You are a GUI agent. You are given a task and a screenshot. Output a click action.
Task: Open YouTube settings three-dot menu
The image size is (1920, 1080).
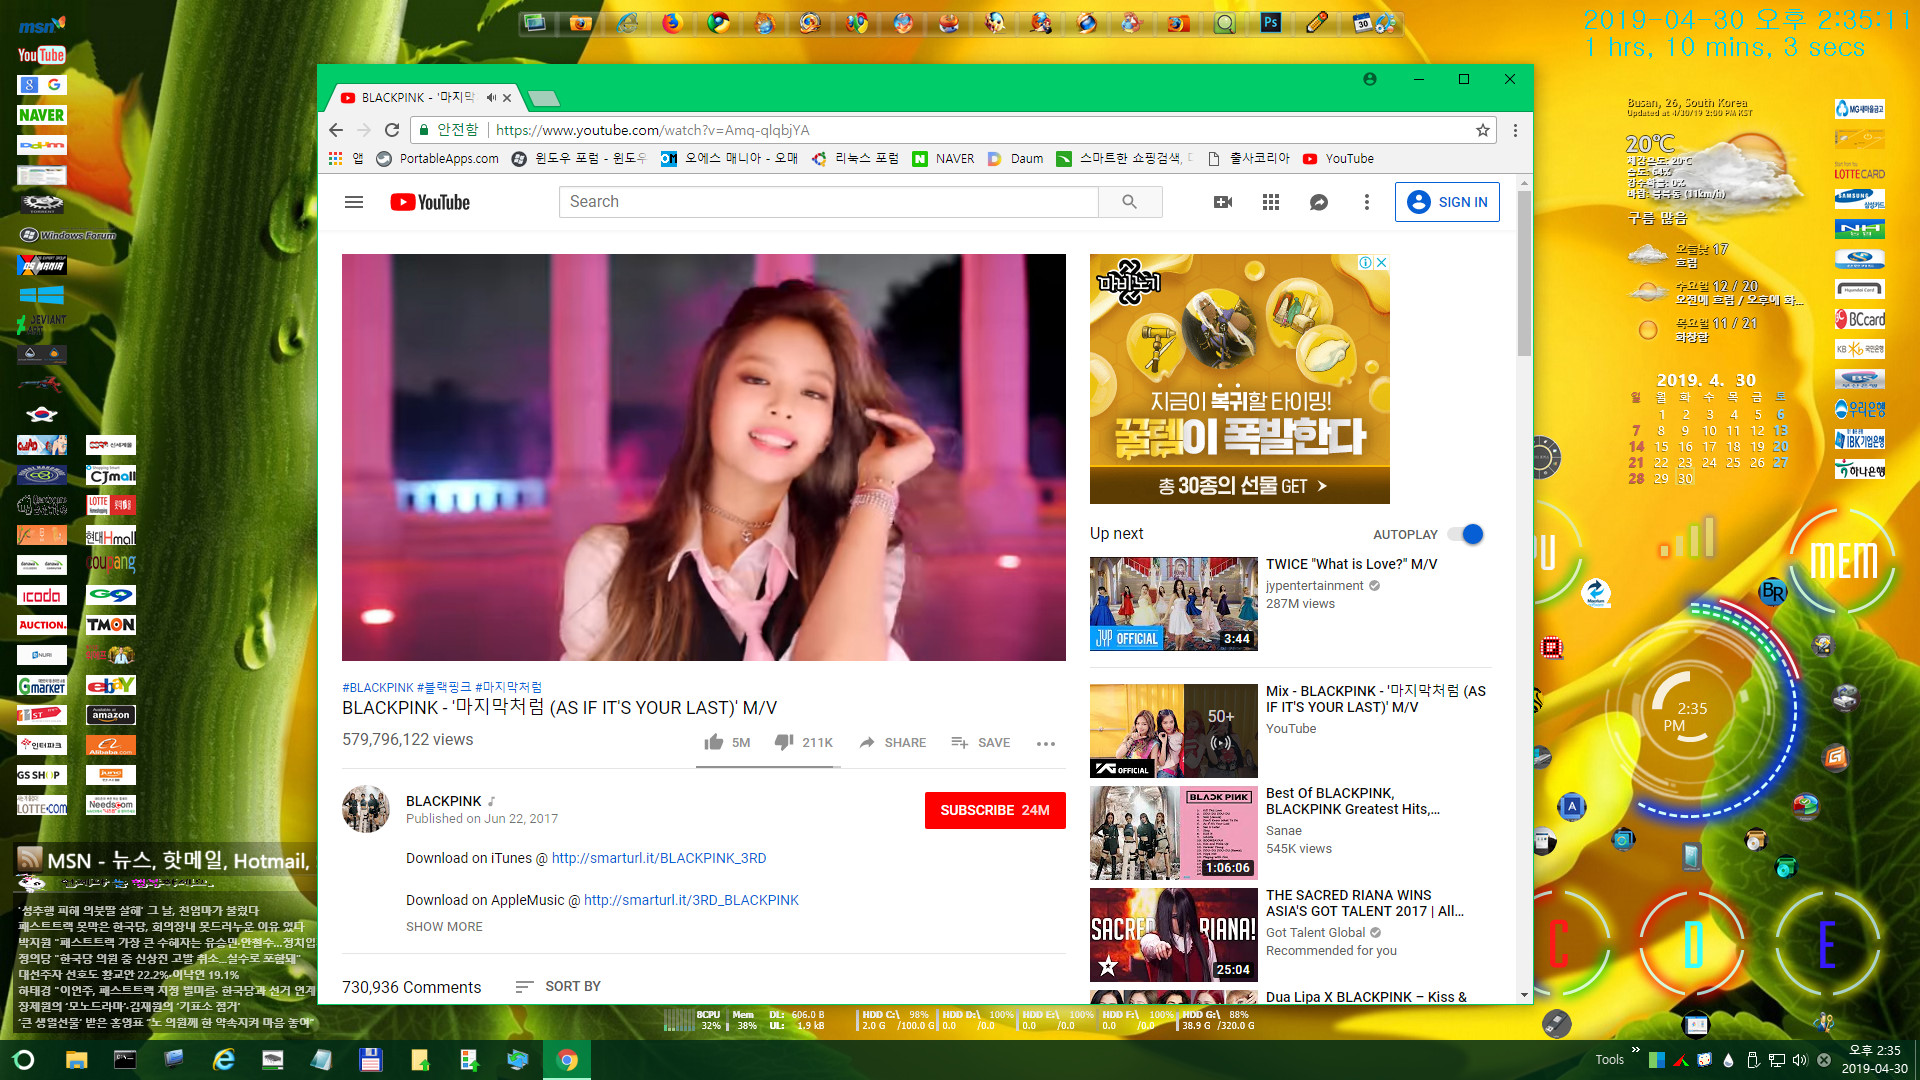[1367, 202]
